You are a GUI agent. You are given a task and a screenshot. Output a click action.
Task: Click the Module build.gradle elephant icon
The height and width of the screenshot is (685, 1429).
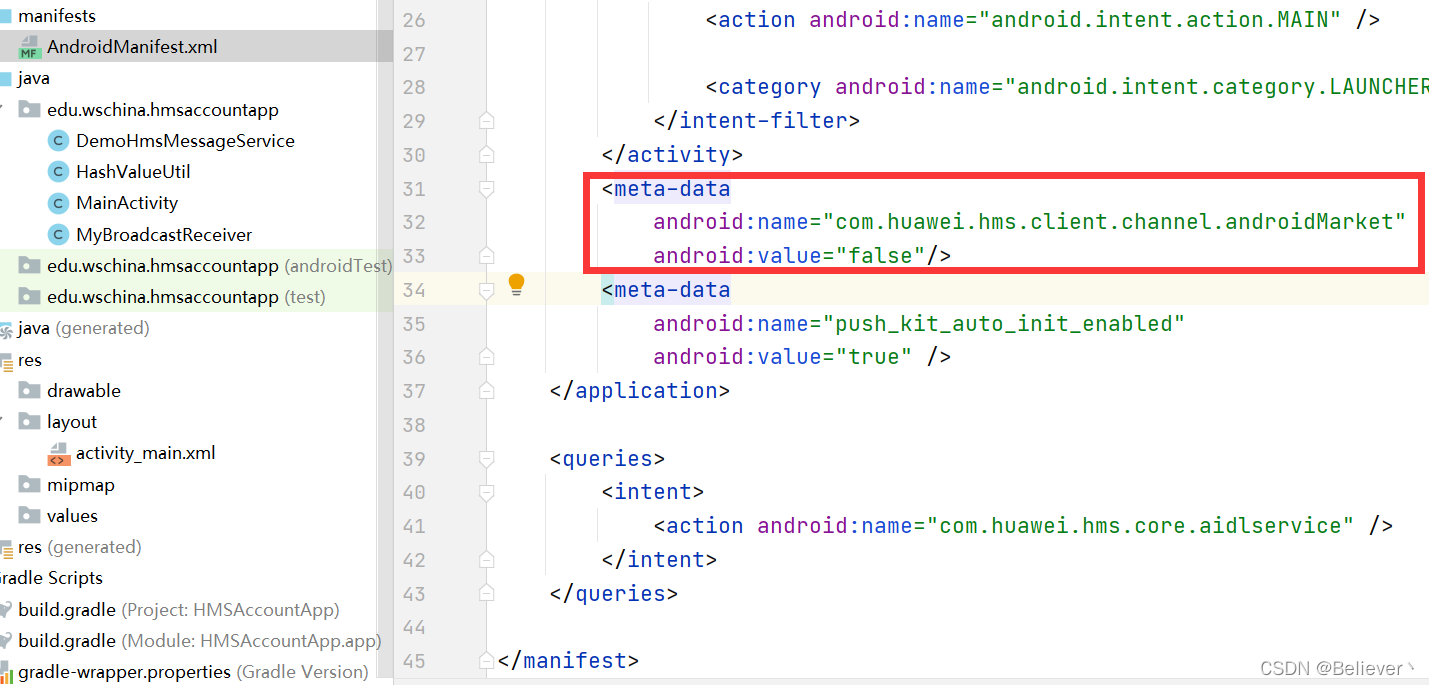click(5, 641)
